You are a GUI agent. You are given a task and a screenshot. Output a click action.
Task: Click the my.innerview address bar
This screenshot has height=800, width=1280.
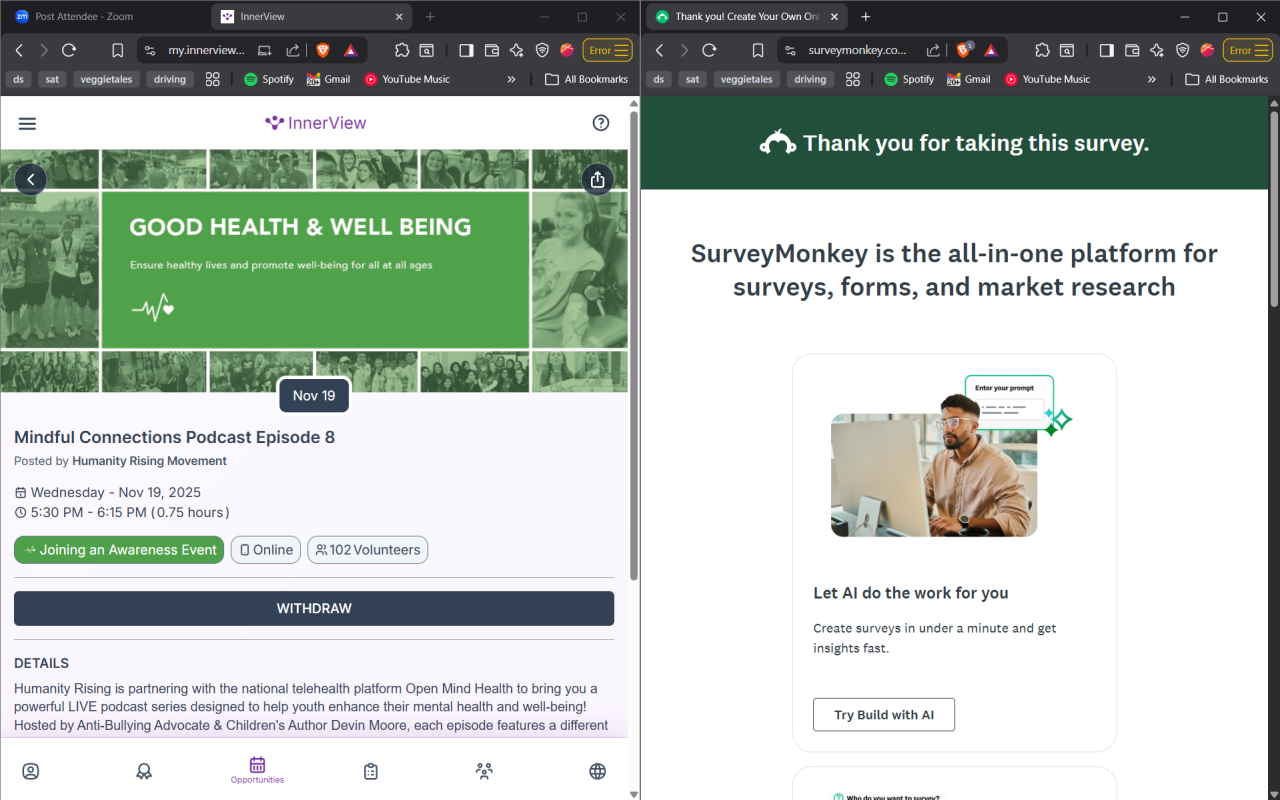(x=206, y=50)
